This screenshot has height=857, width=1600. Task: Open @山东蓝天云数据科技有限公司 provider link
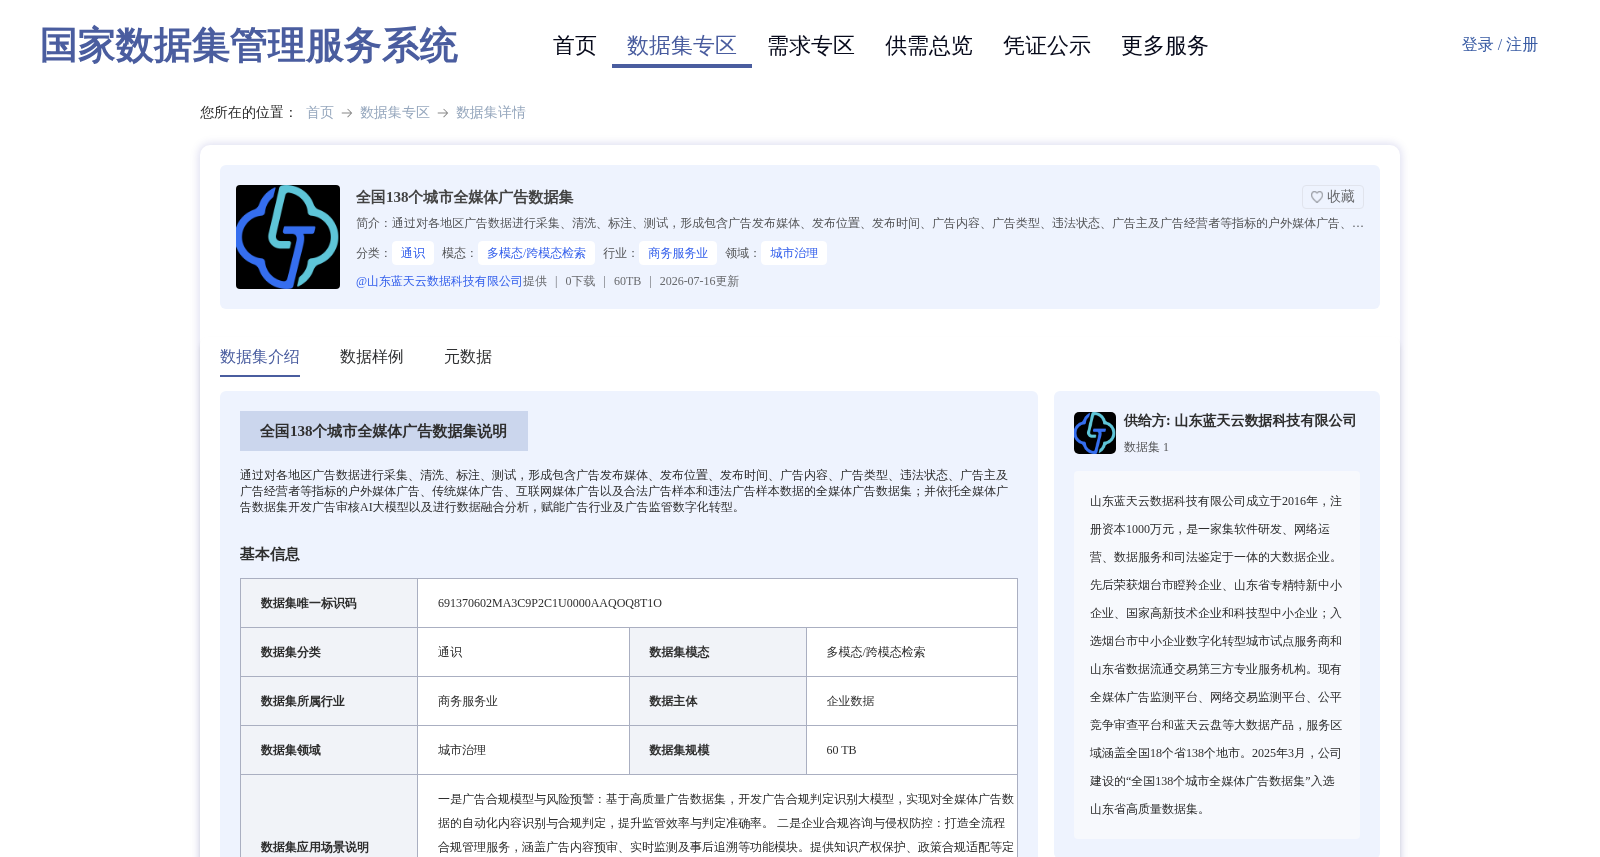[439, 281]
